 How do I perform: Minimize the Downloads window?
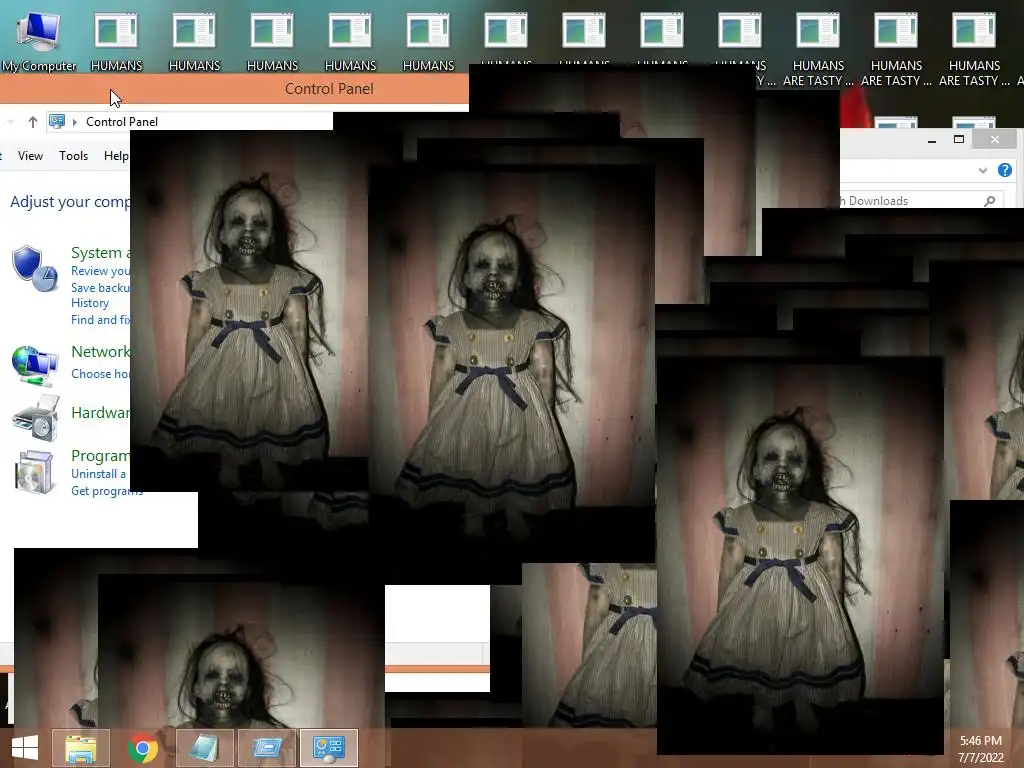point(932,139)
